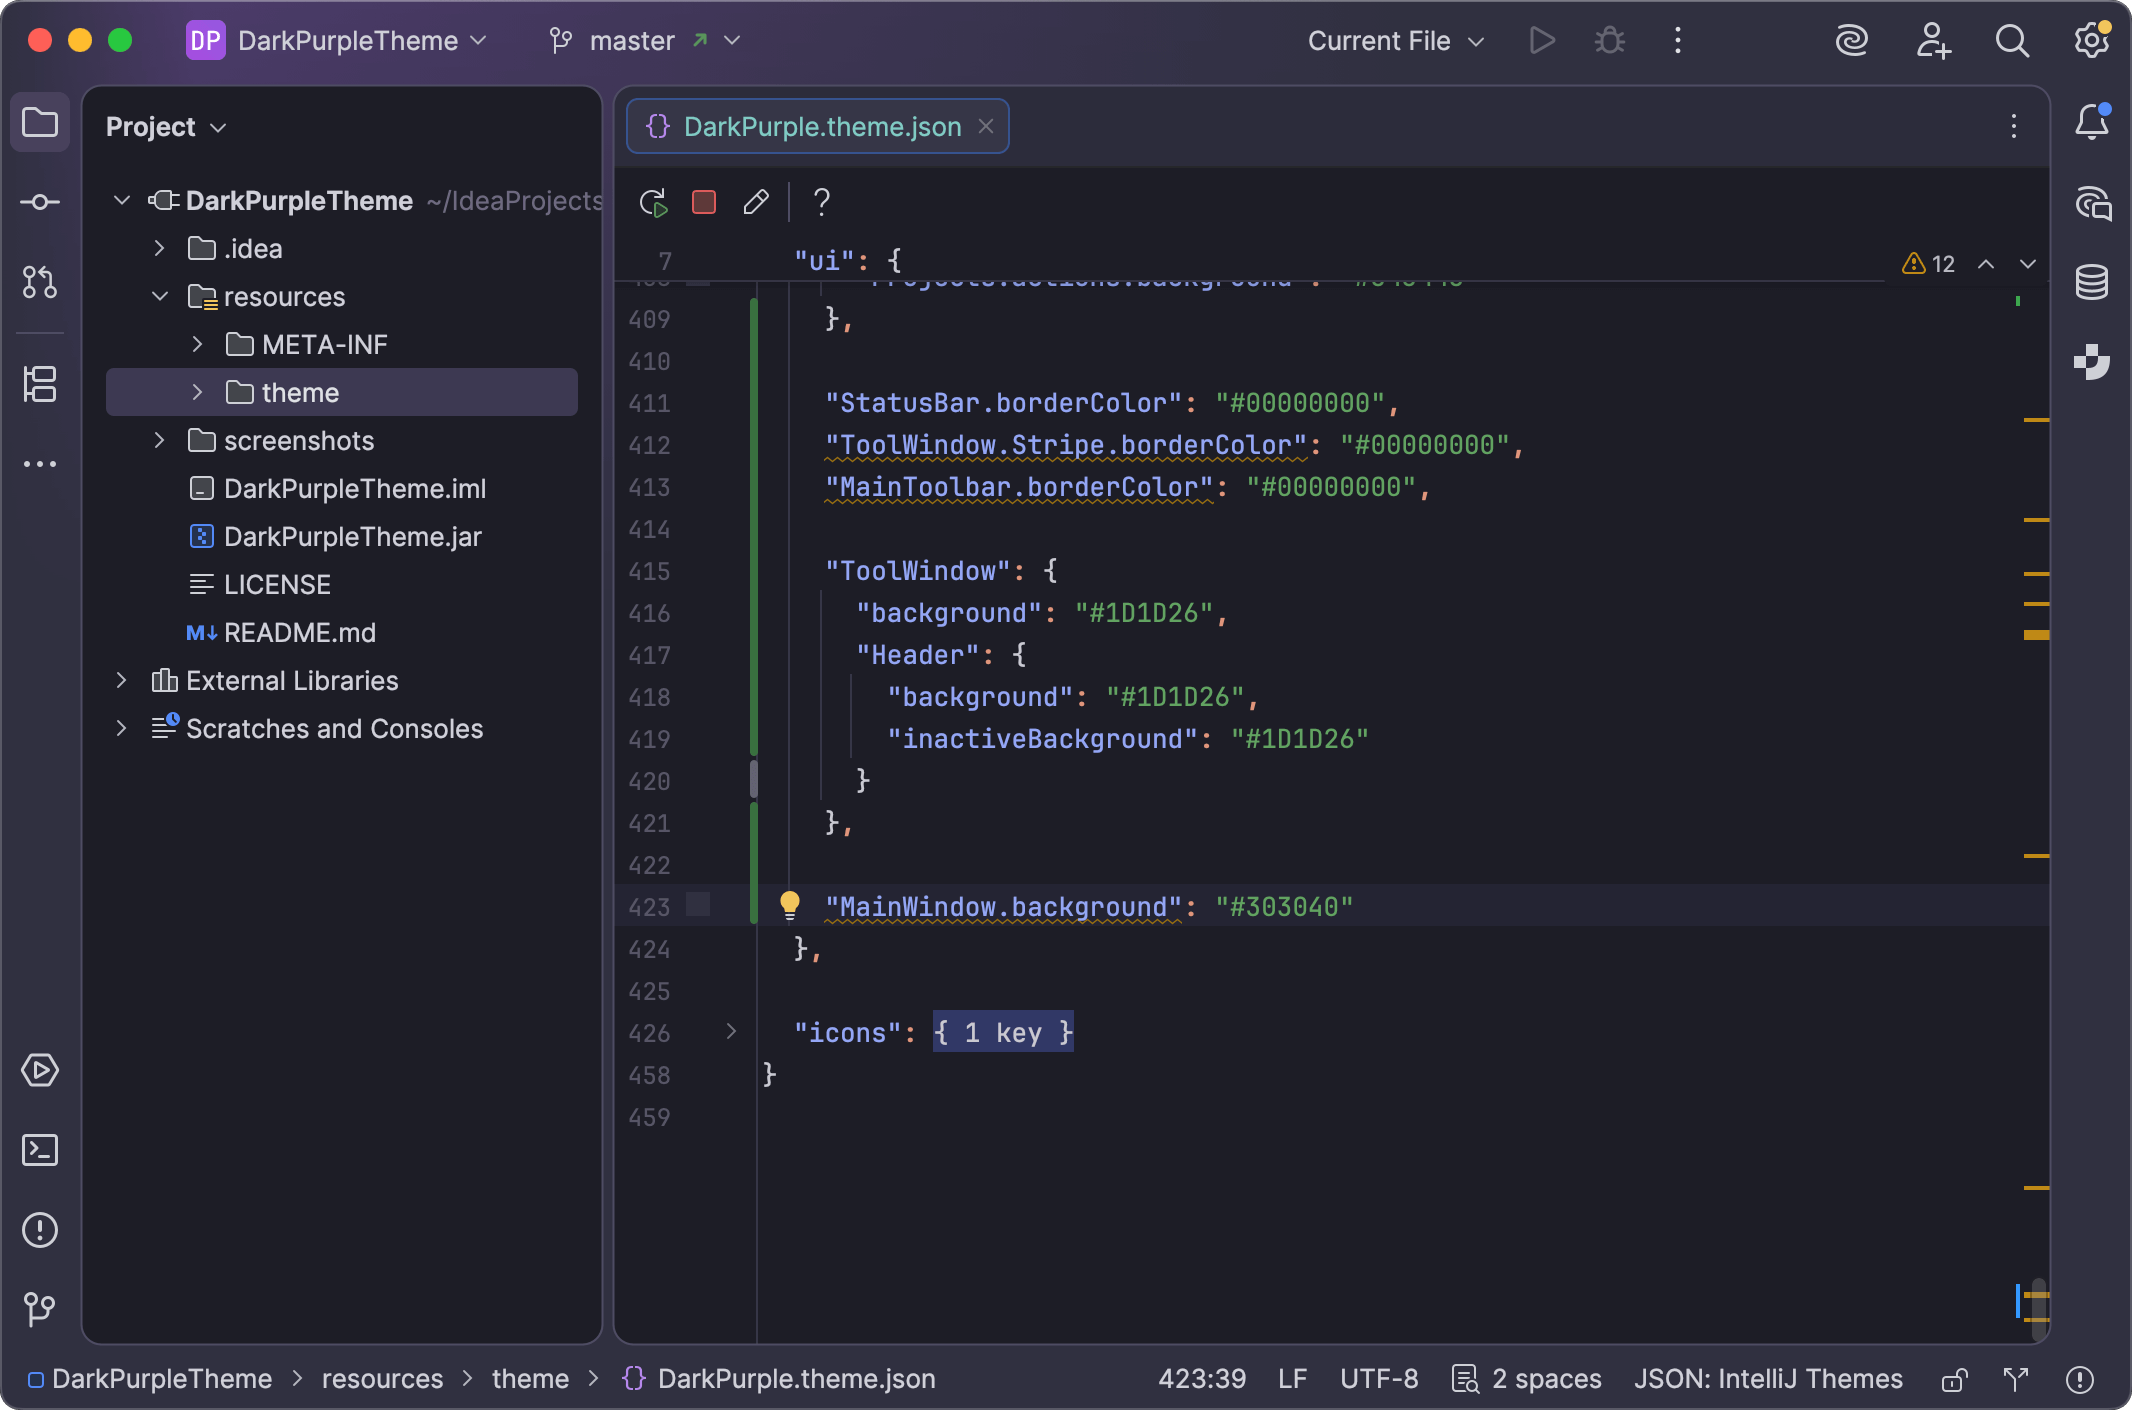Open Search Everywhere with the magnifier icon
Screen dimensions: 2132x1410
tap(2011, 41)
